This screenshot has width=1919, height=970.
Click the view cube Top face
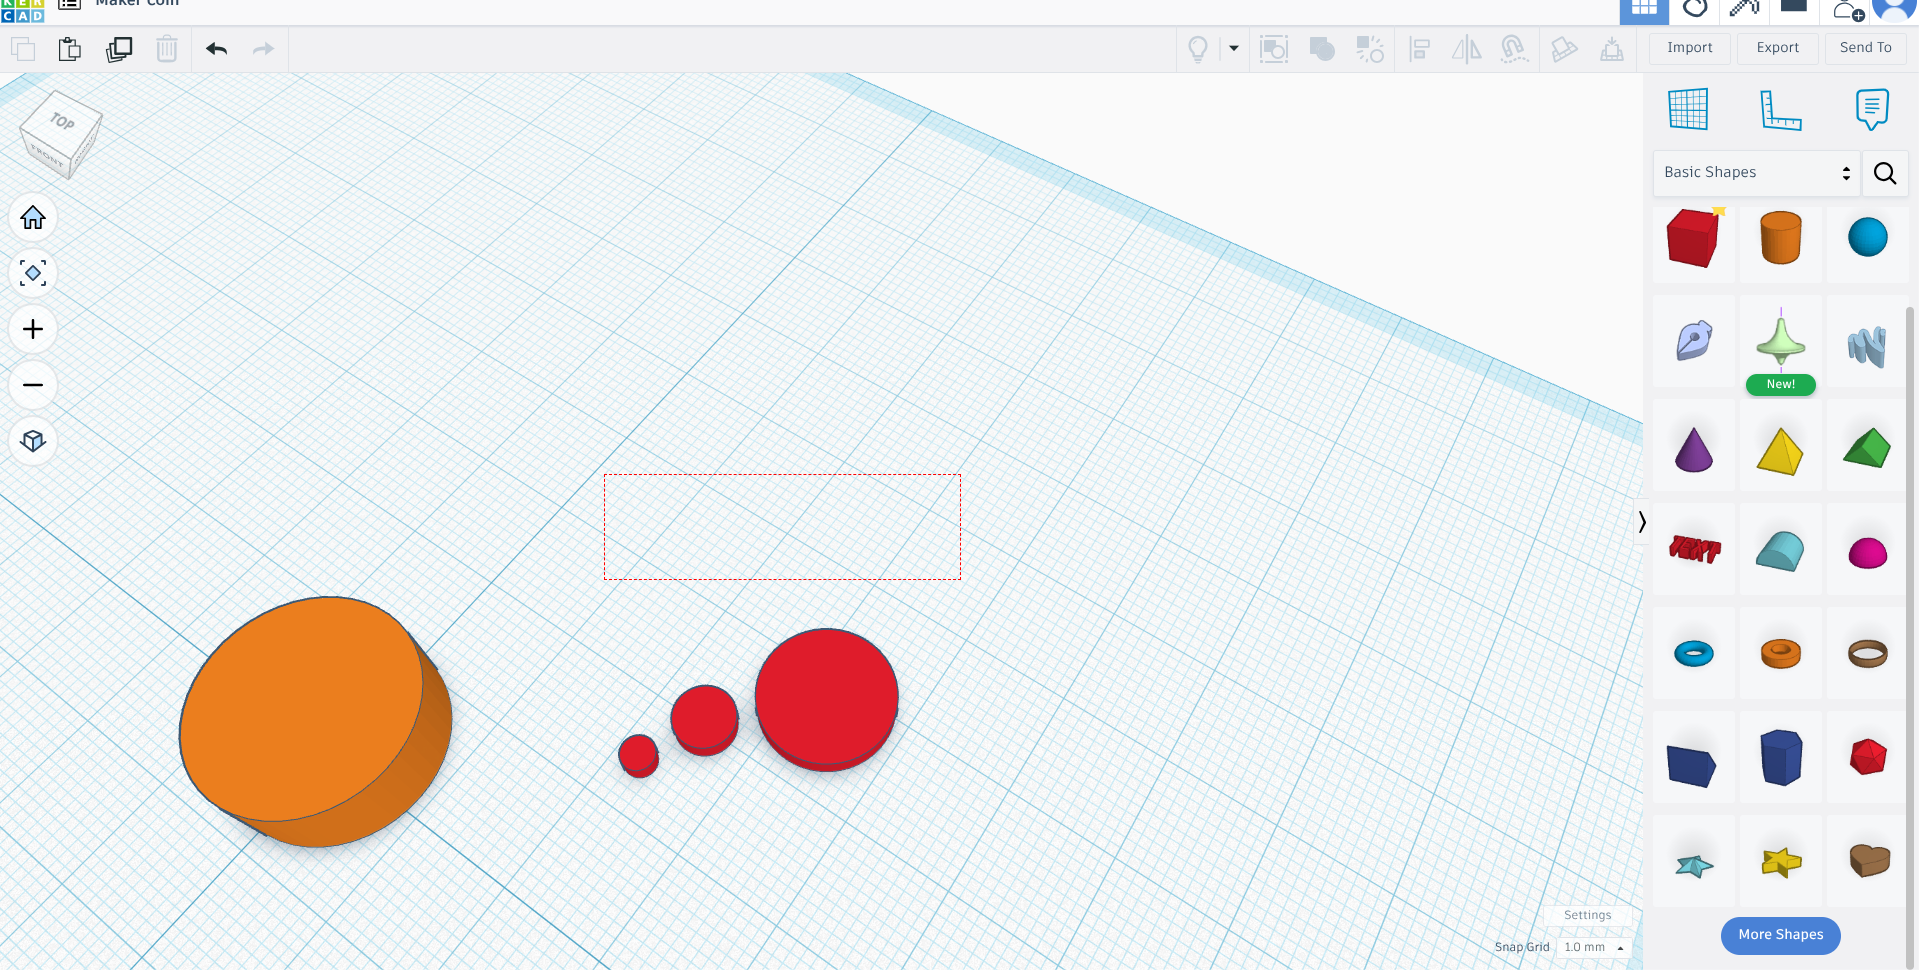62,121
